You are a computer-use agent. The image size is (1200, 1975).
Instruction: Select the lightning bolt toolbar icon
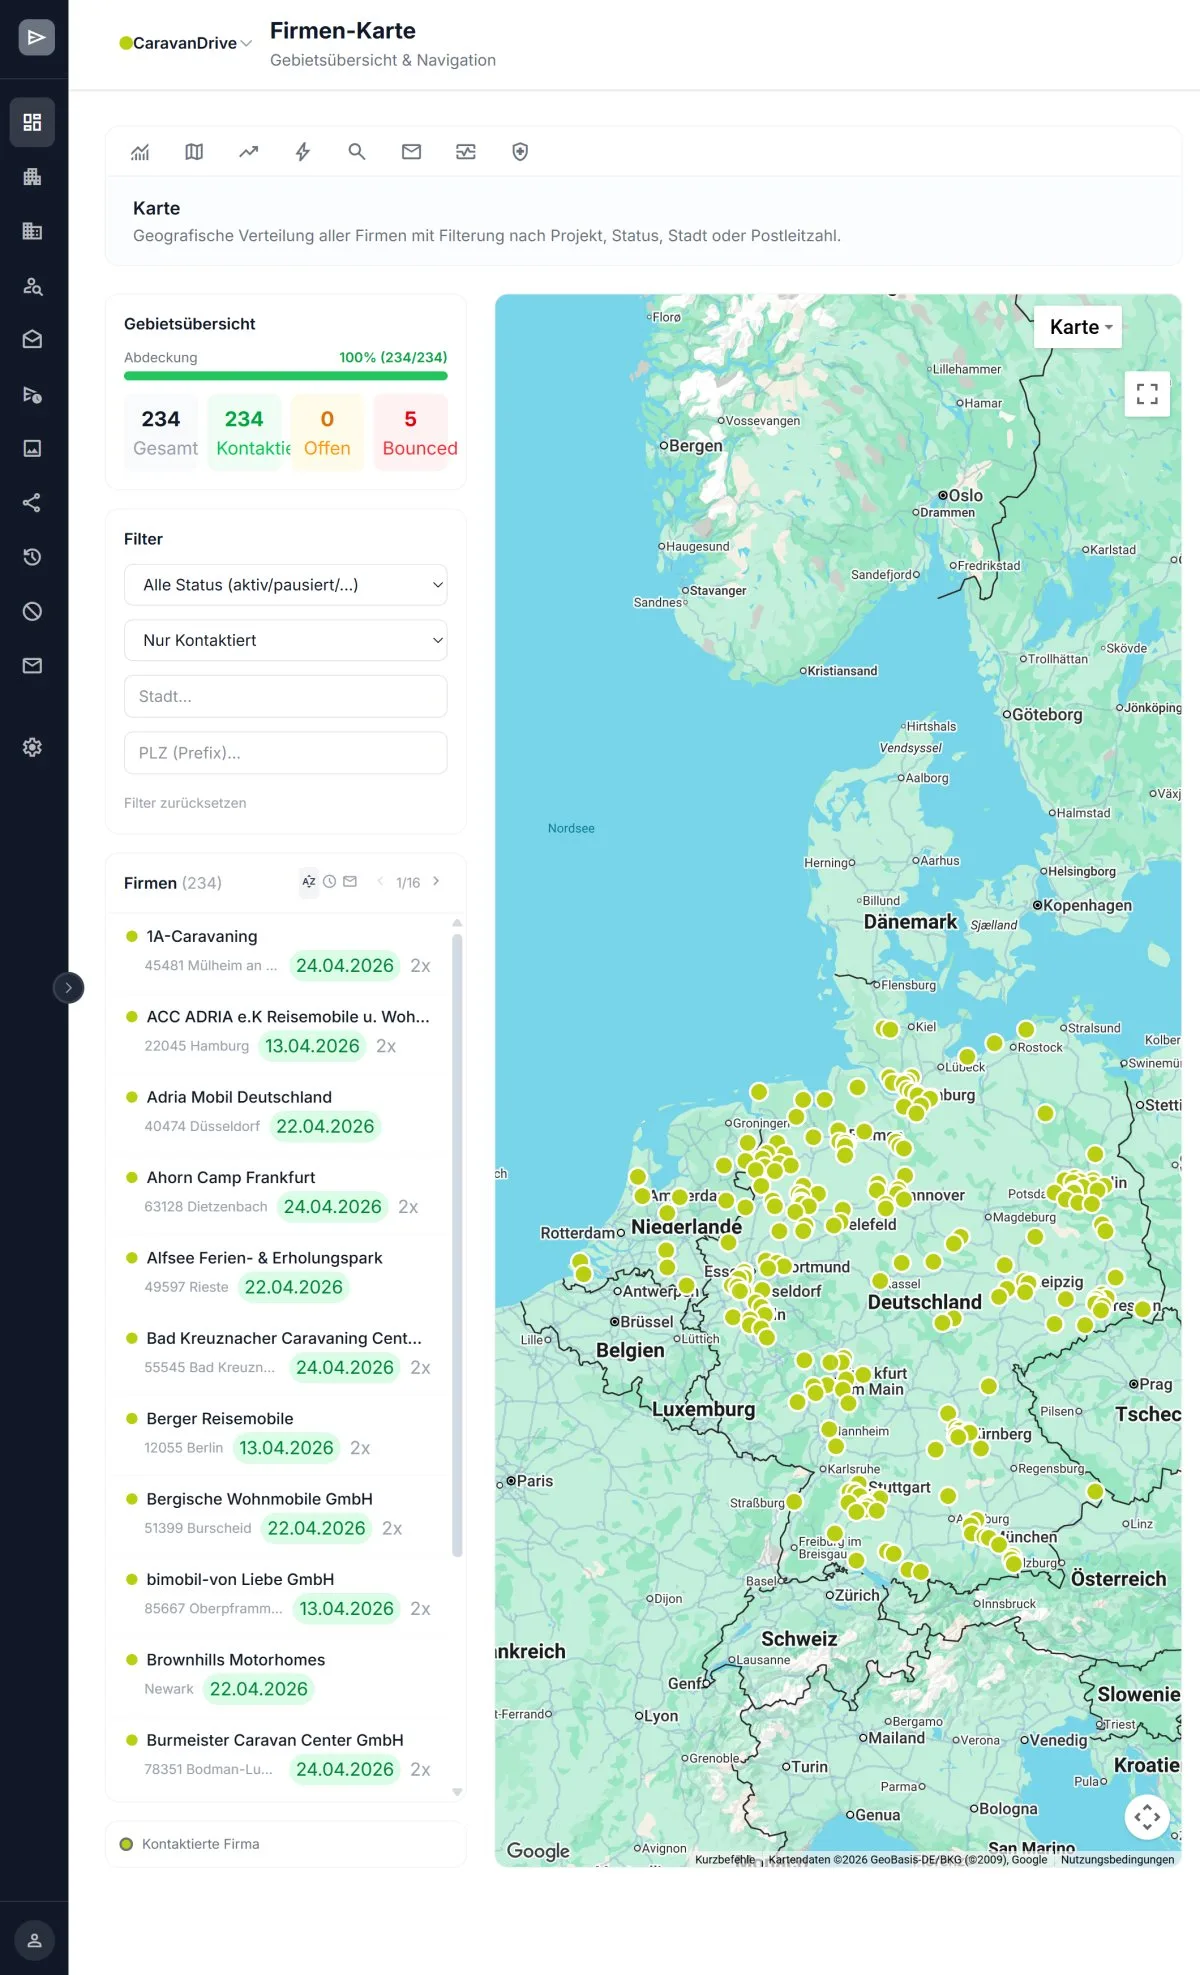tap(302, 152)
